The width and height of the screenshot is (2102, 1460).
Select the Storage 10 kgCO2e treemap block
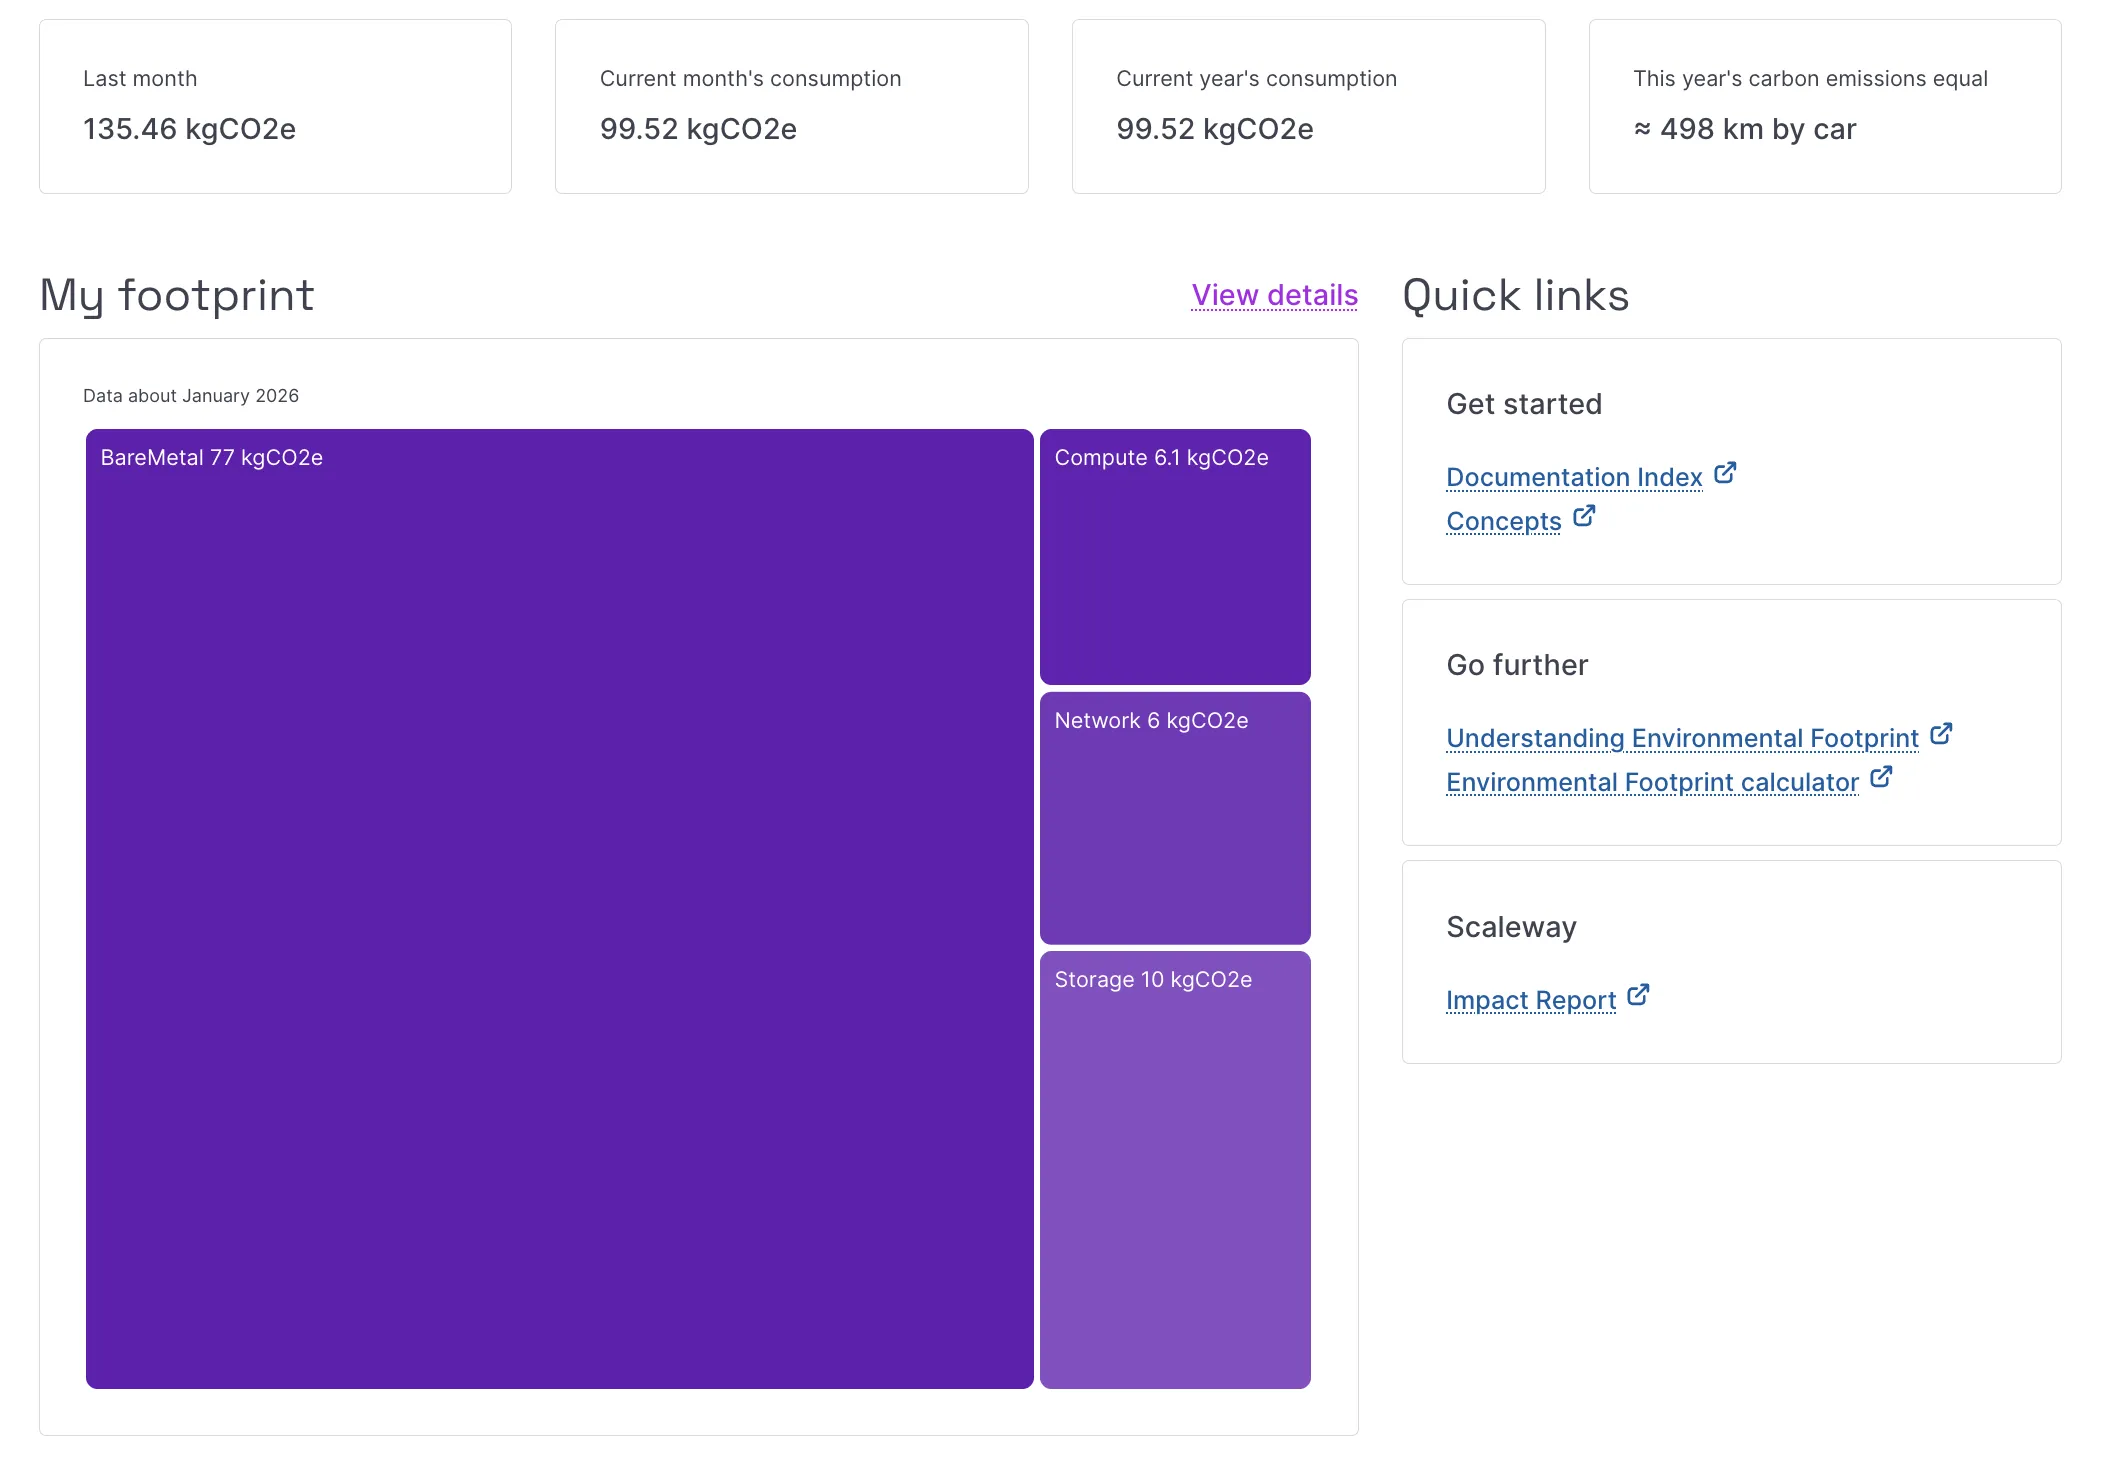(x=1174, y=1169)
